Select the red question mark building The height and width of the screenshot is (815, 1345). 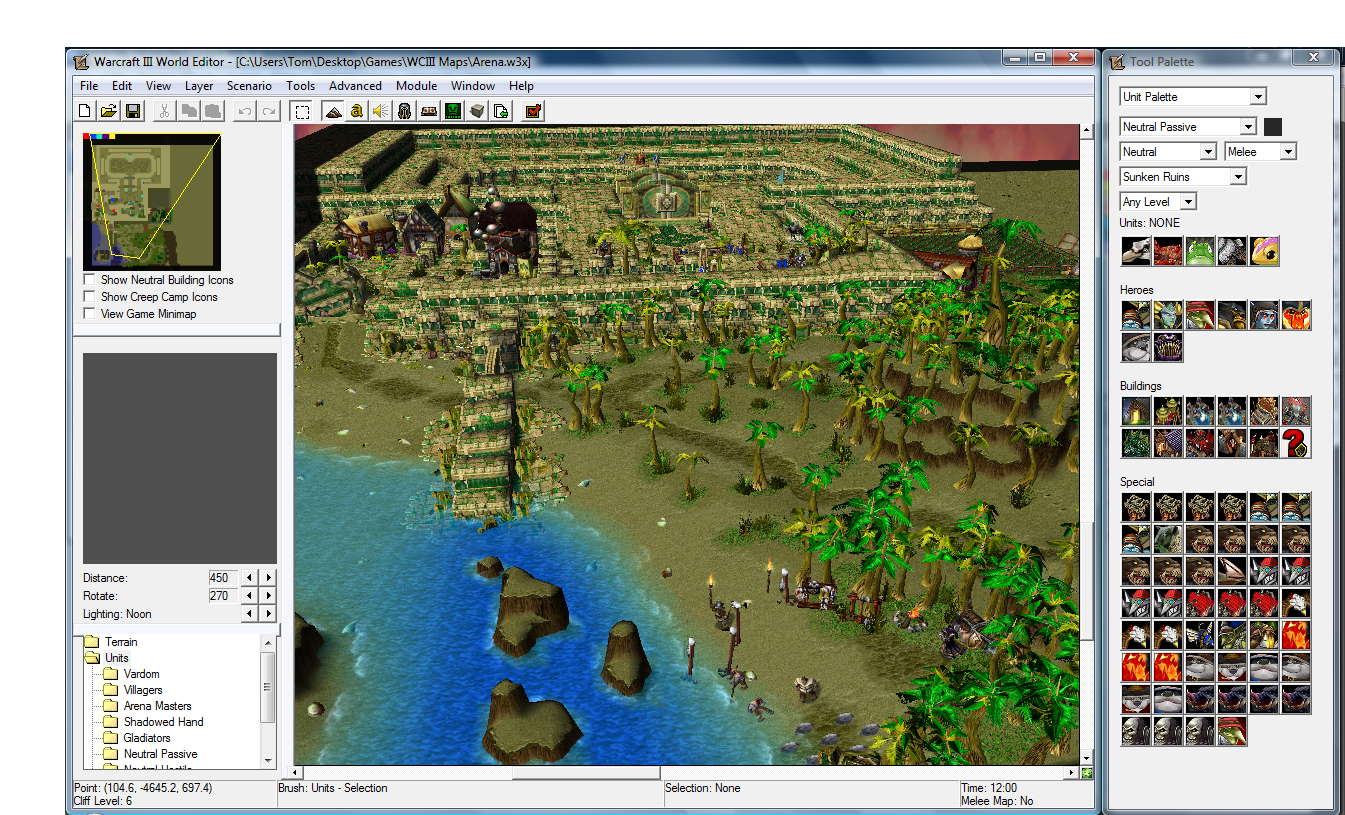pyautogui.click(x=1296, y=443)
